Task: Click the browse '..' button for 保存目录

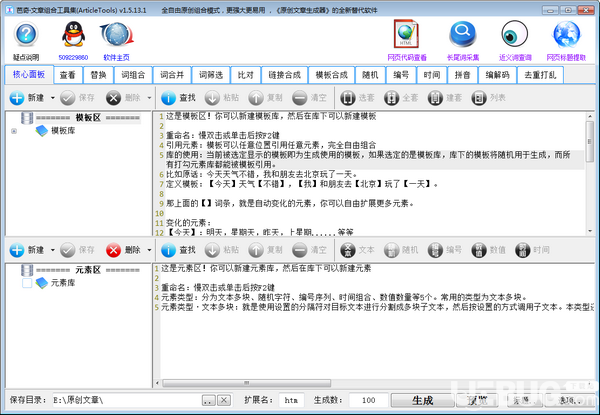Action: (x=209, y=400)
